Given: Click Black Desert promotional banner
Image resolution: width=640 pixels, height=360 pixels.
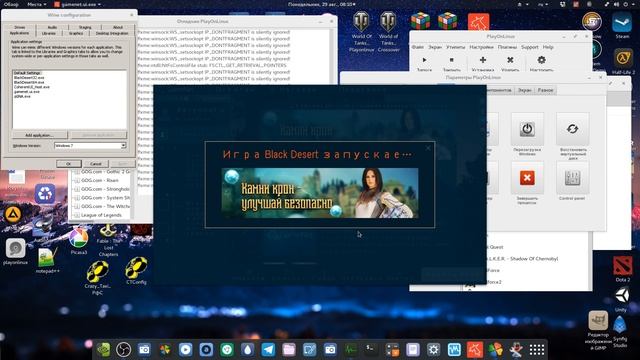Looking at the screenshot, I should pyautogui.click(x=320, y=193).
